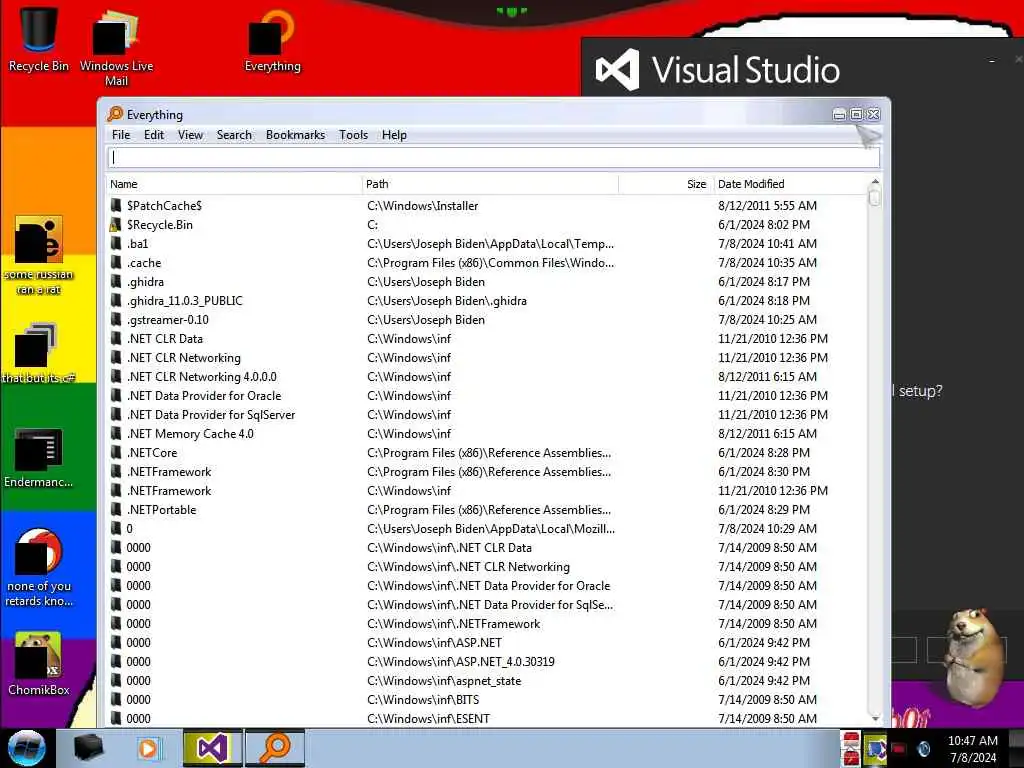The image size is (1024, 768).
Task: Open the View menu
Action: 190,135
